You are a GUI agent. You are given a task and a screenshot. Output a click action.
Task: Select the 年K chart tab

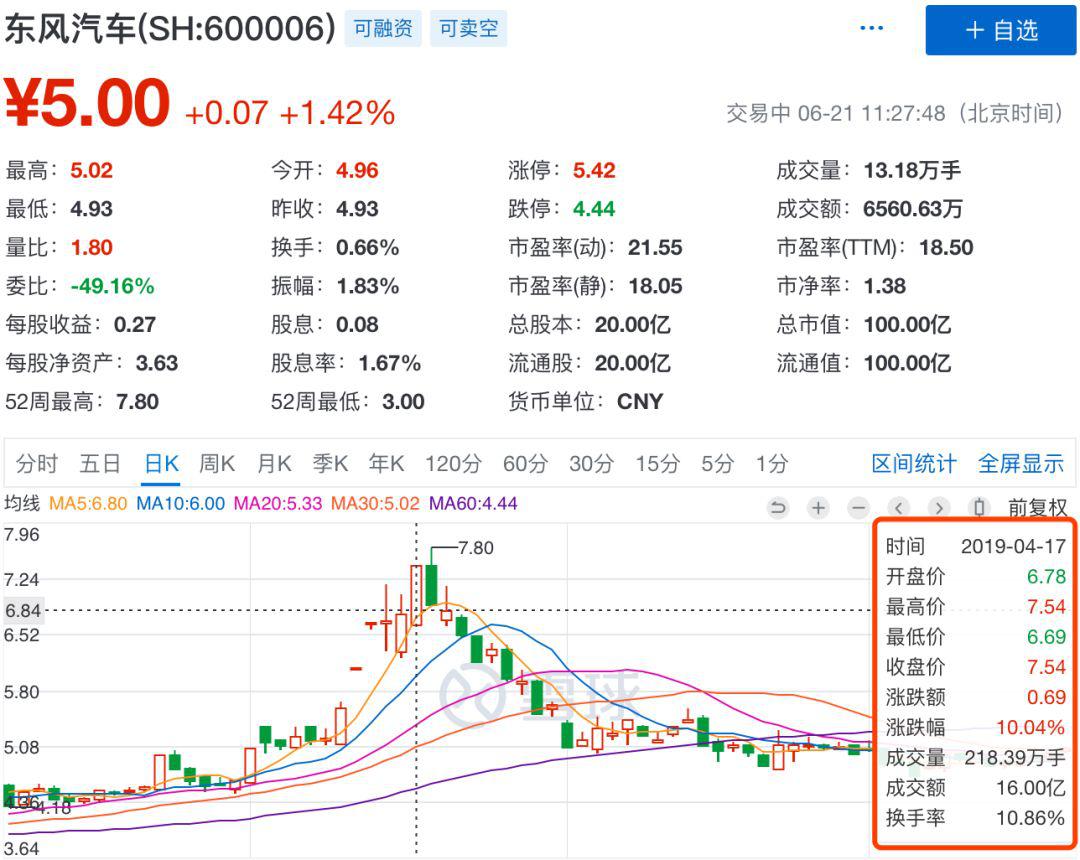pyautogui.click(x=386, y=463)
